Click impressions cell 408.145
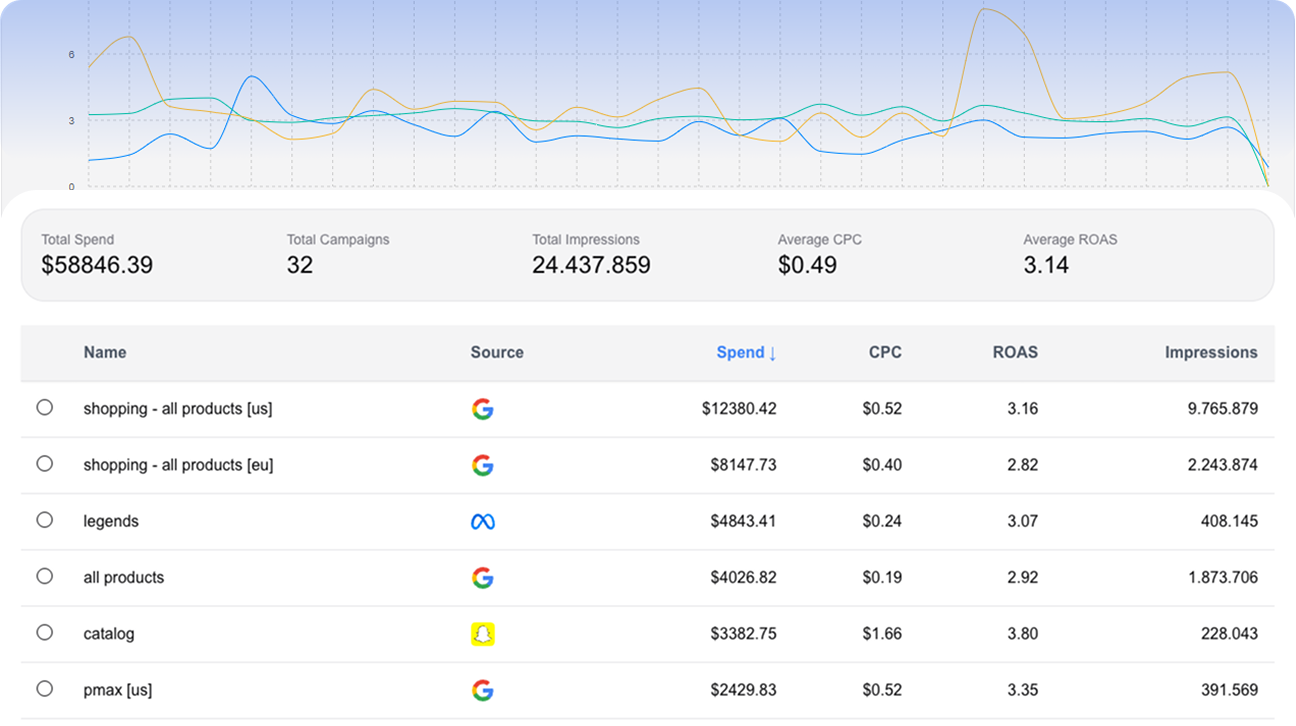1296x726 pixels. (x=1230, y=521)
